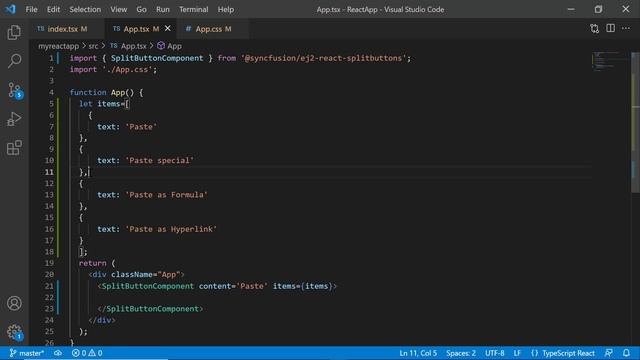The height and width of the screenshot is (360, 640).
Task: Click the VS Code logo icon
Action: pos(10,9)
